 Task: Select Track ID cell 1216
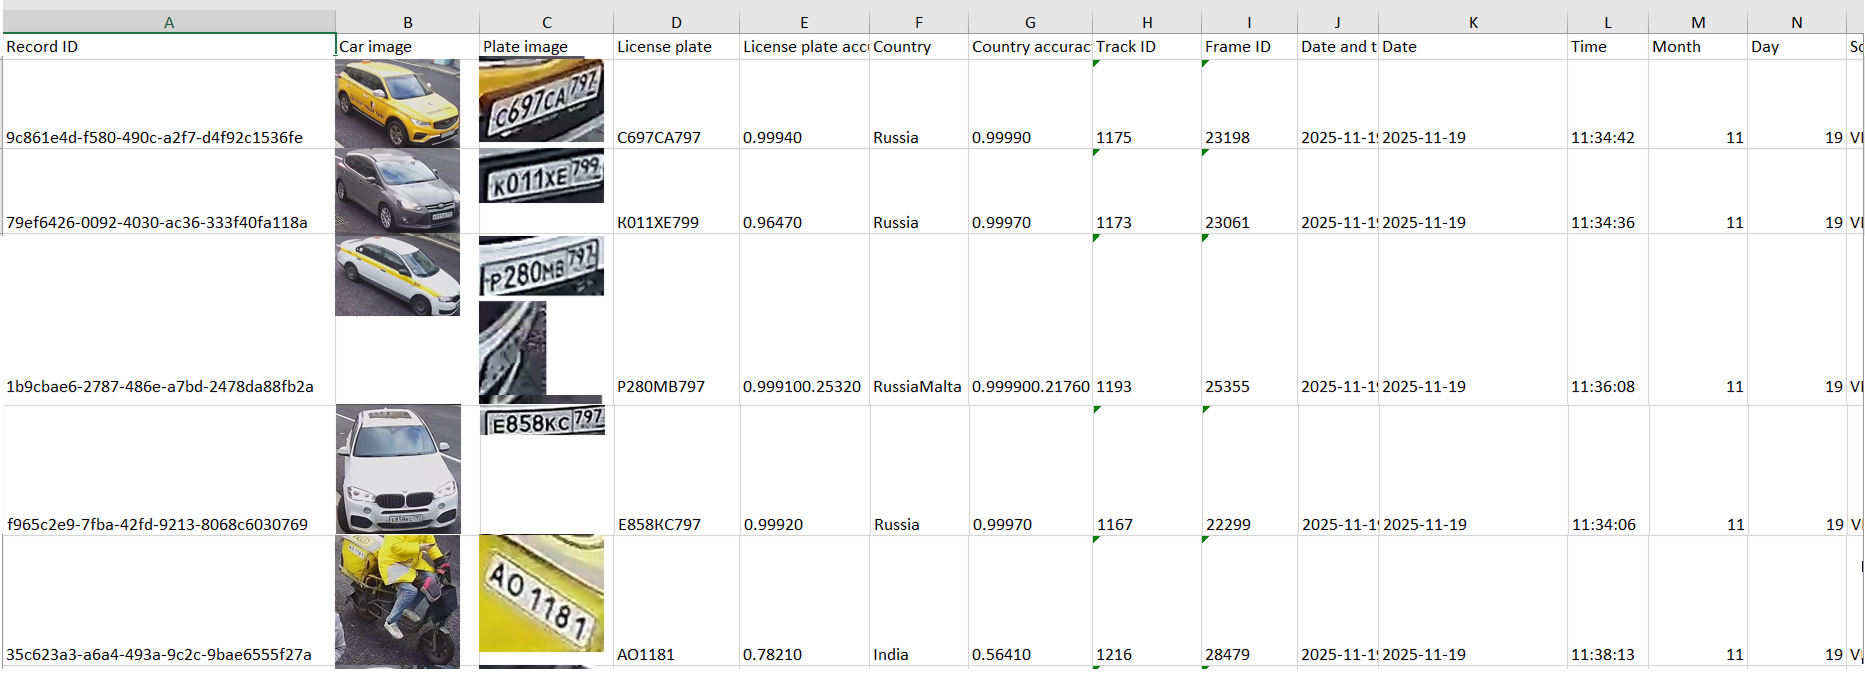[x=1147, y=601]
